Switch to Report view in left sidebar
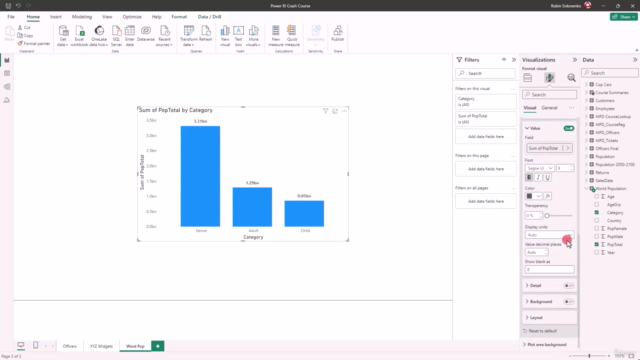Screen dimensions: 640x360 tap(7, 60)
